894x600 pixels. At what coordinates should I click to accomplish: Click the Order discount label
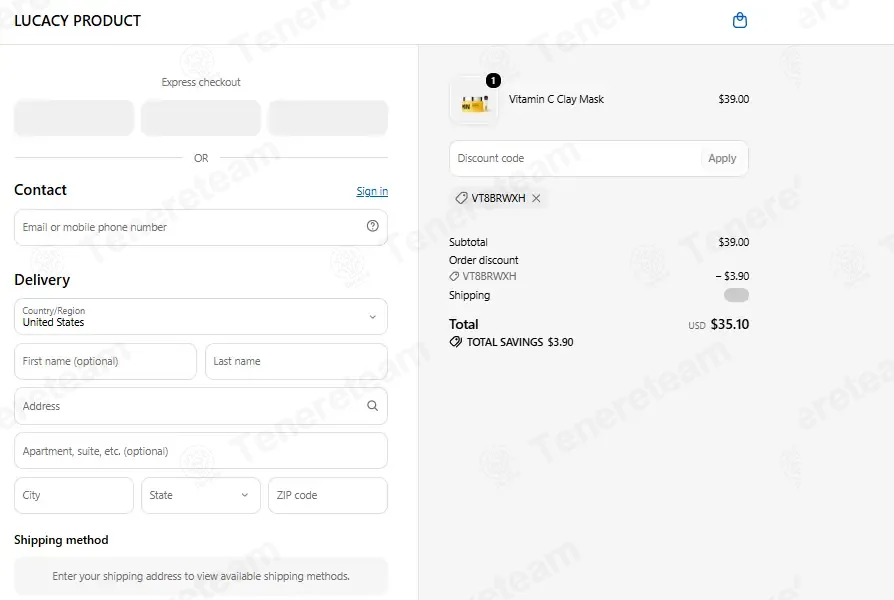point(483,260)
